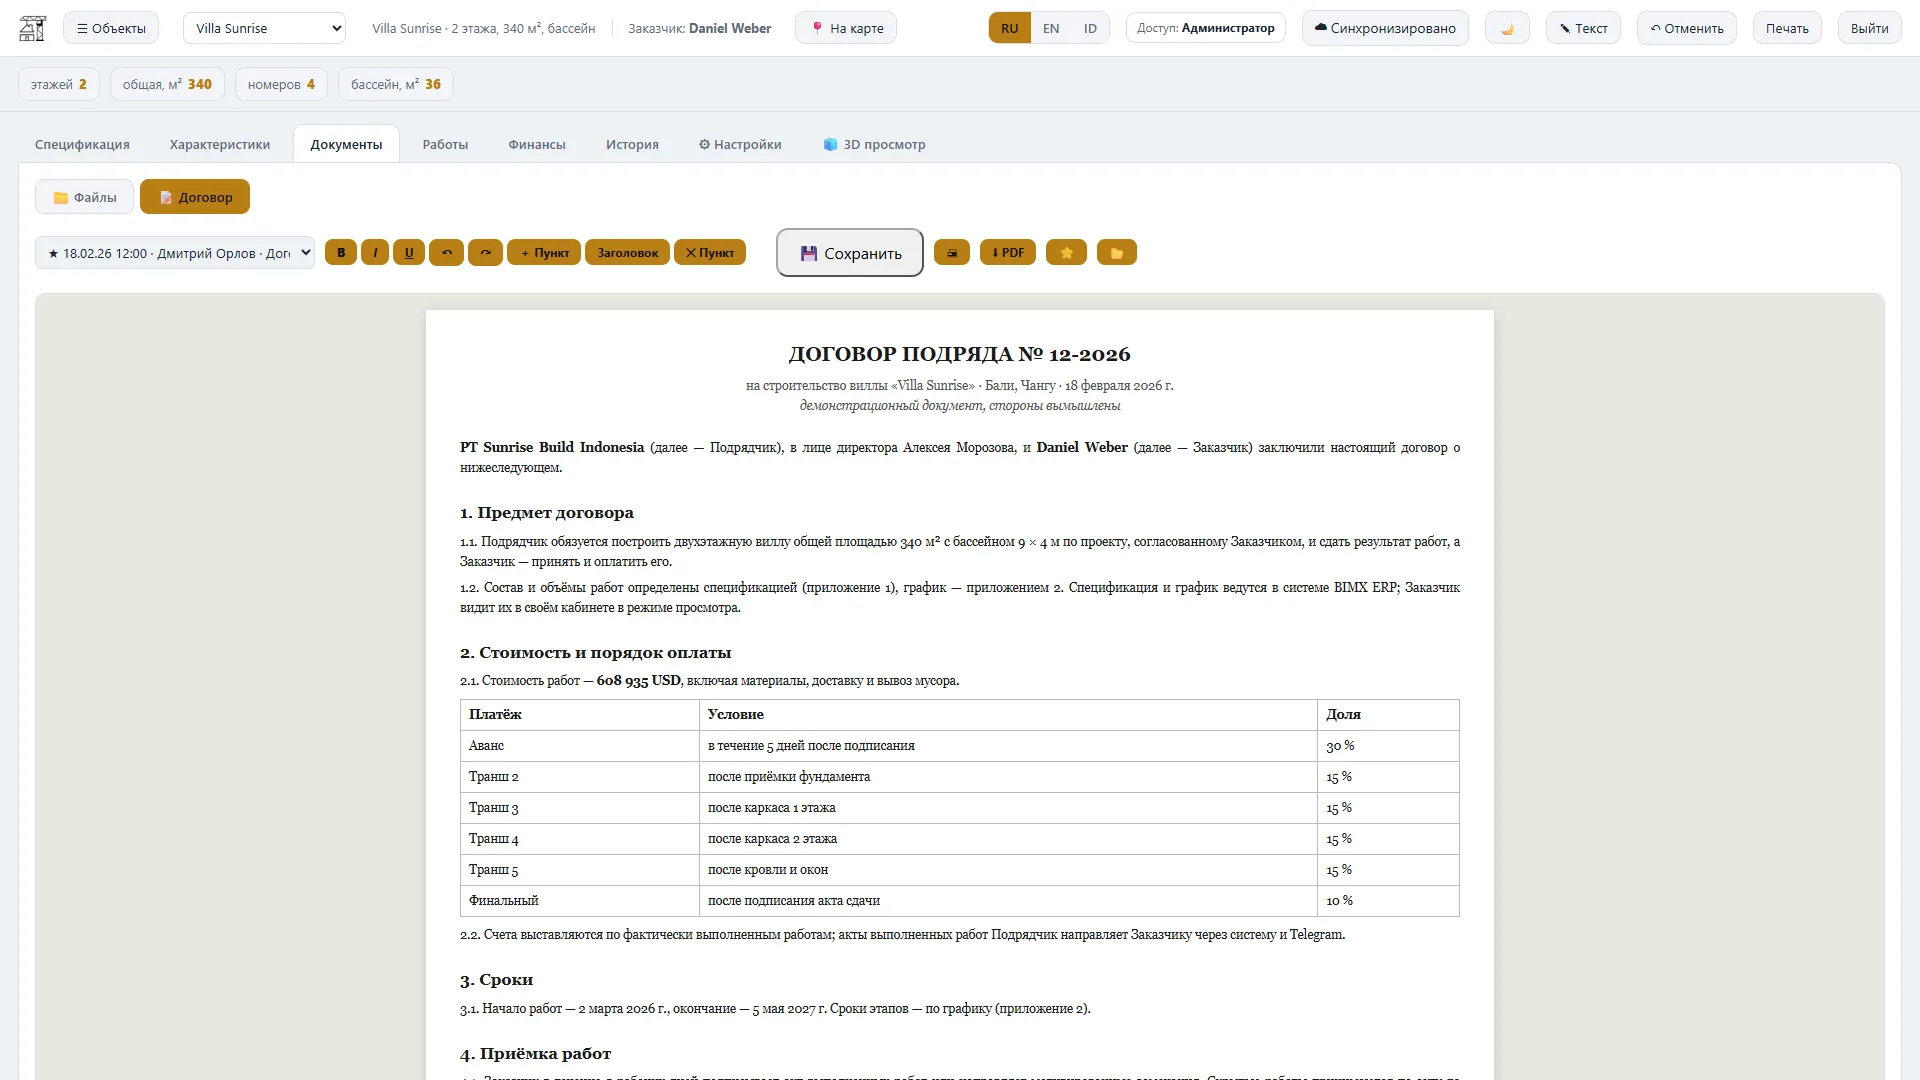Open the Текст edit mode button
This screenshot has height=1080, width=1920.
1583,28
